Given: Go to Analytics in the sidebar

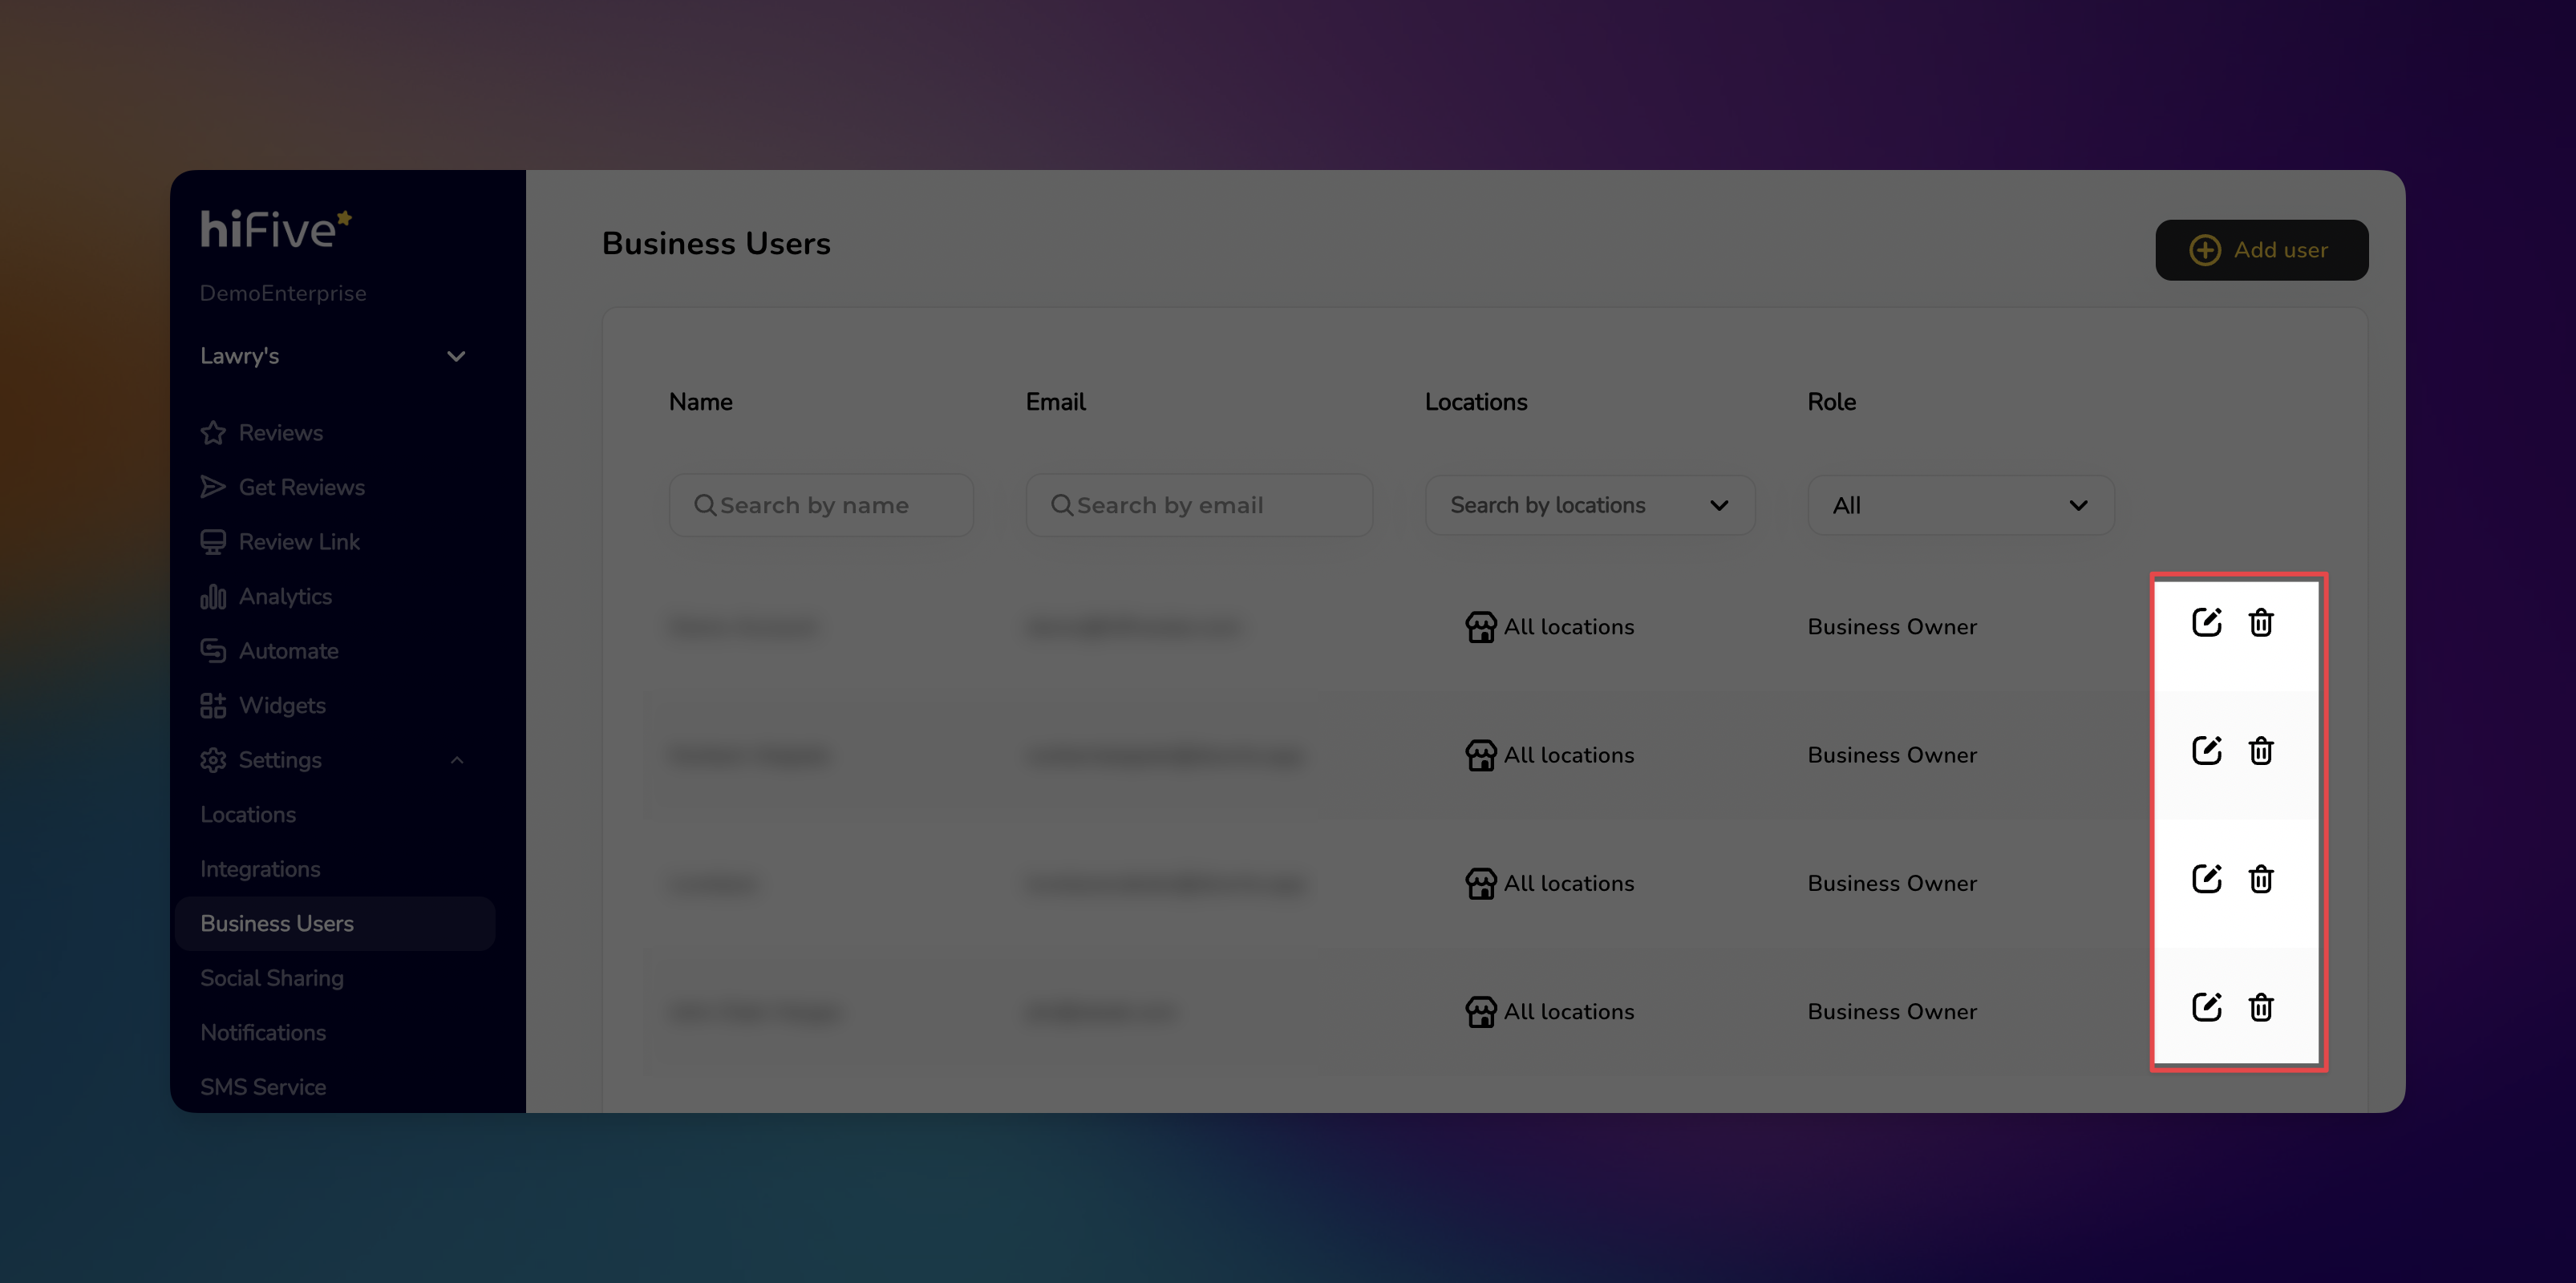Looking at the screenshot, I should point(284,597).
